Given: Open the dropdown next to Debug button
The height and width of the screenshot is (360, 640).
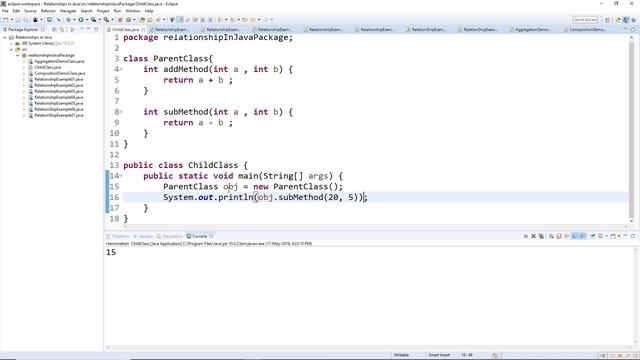Looking at the screenshot, I should click(74, 20).
